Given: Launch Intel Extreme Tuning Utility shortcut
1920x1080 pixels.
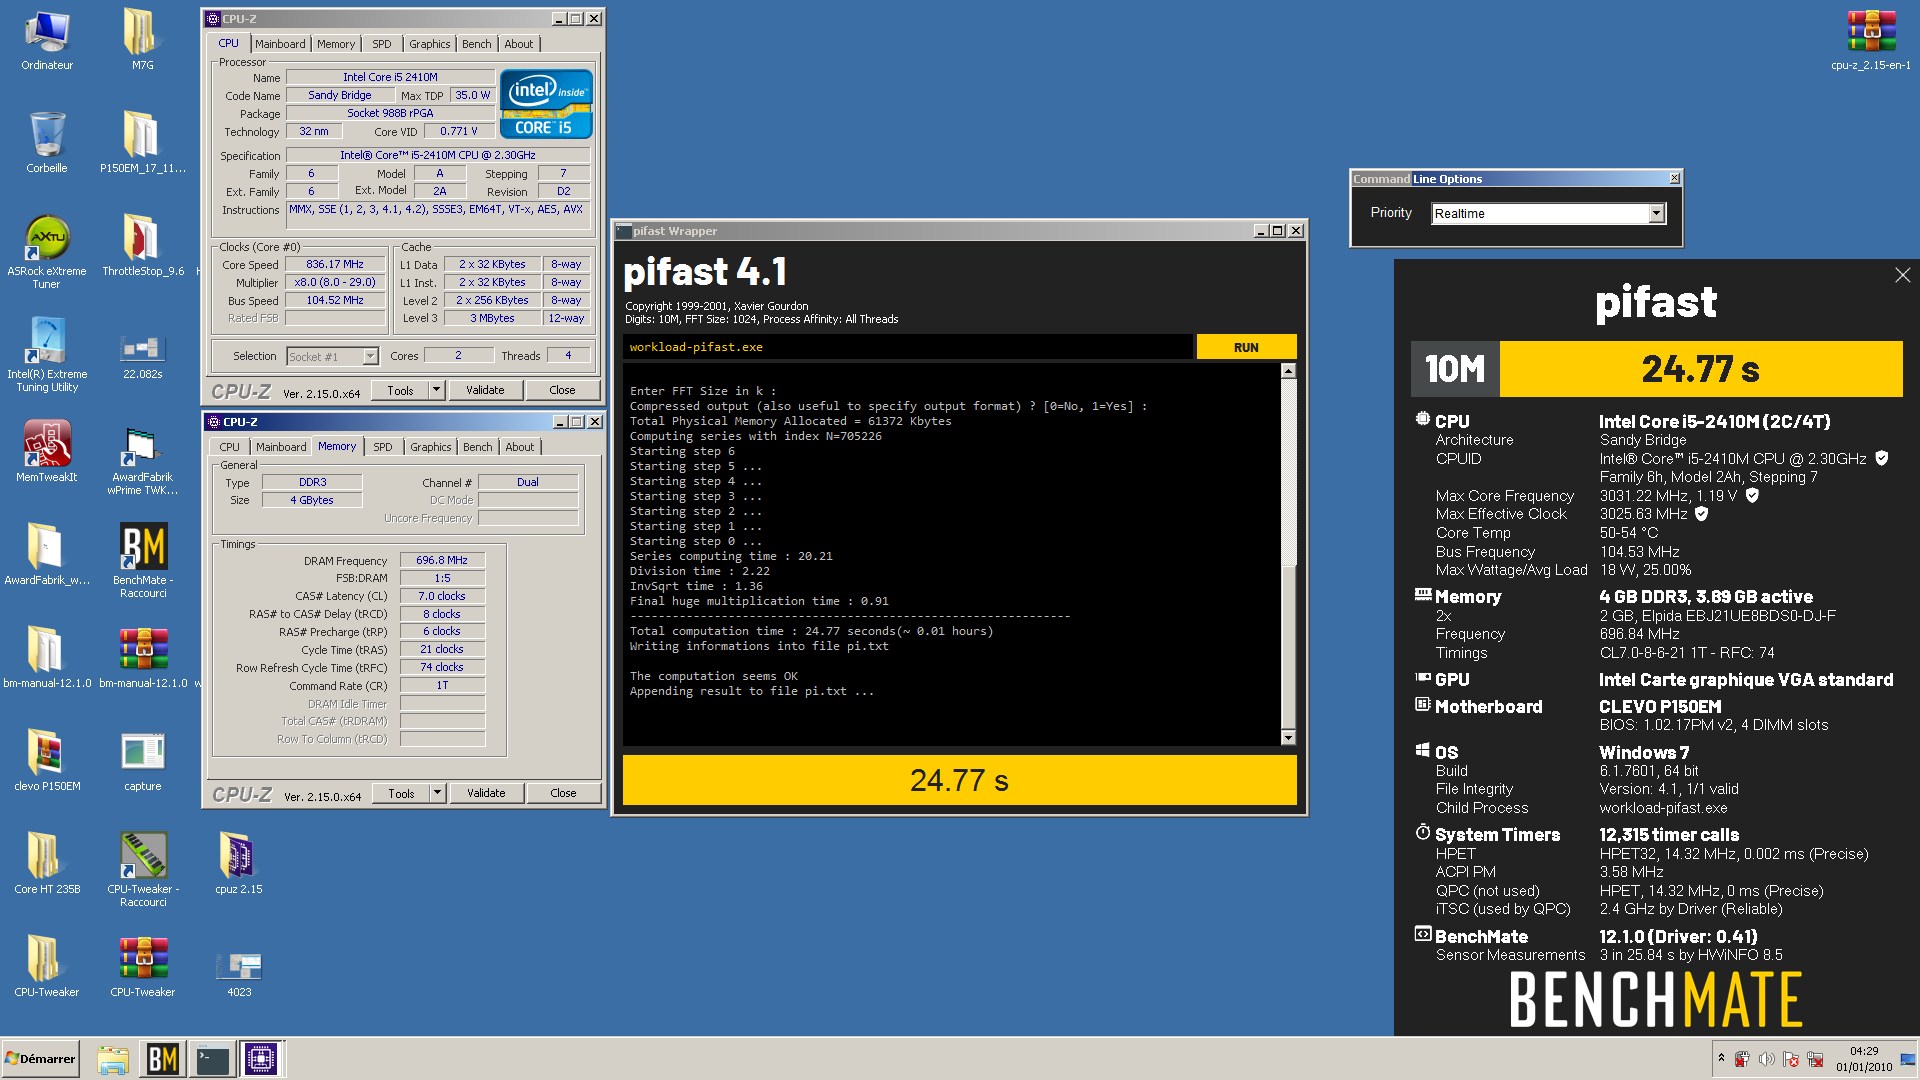Looking at the screenshot, I should pyautogui.click(x=47, y=355).
